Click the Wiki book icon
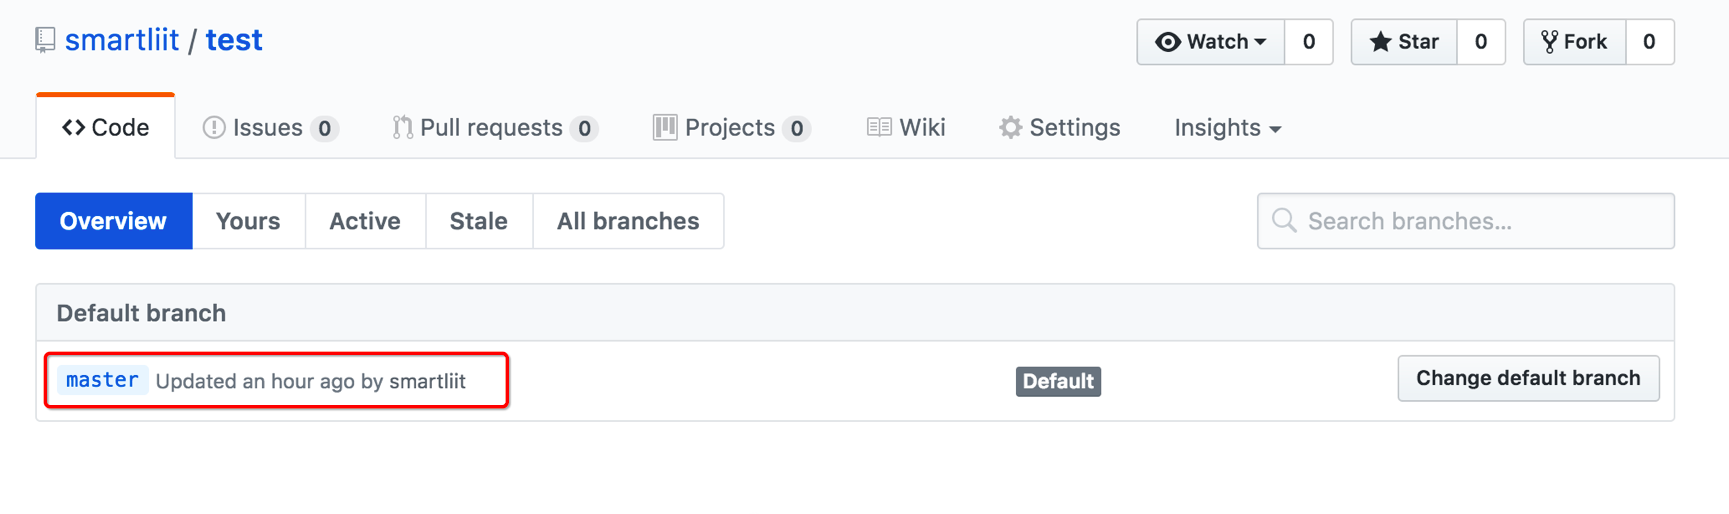The height and width of the screenshot is (514, 1729). [x=879, y=128]
